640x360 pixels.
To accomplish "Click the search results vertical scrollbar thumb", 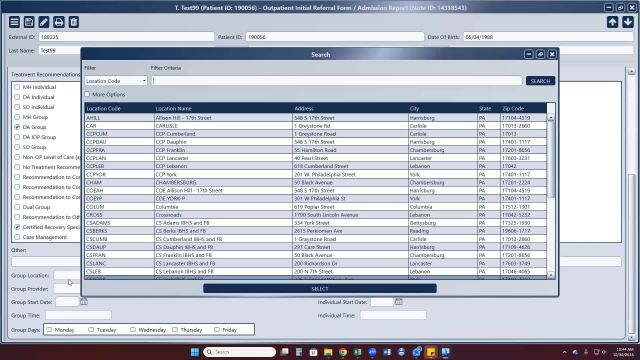I will click(551, 159).
